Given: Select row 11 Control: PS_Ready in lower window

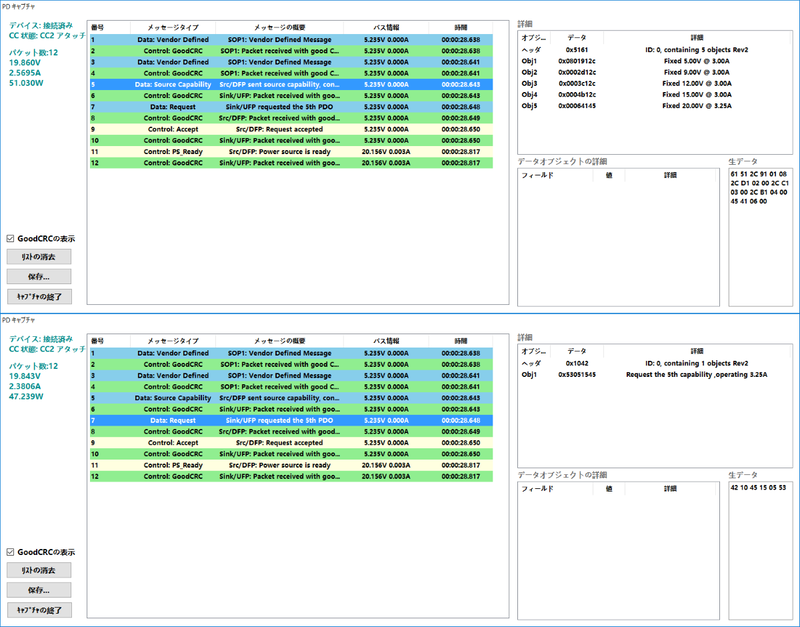Looking at the screenshot, I should click(x=291, y=465).
